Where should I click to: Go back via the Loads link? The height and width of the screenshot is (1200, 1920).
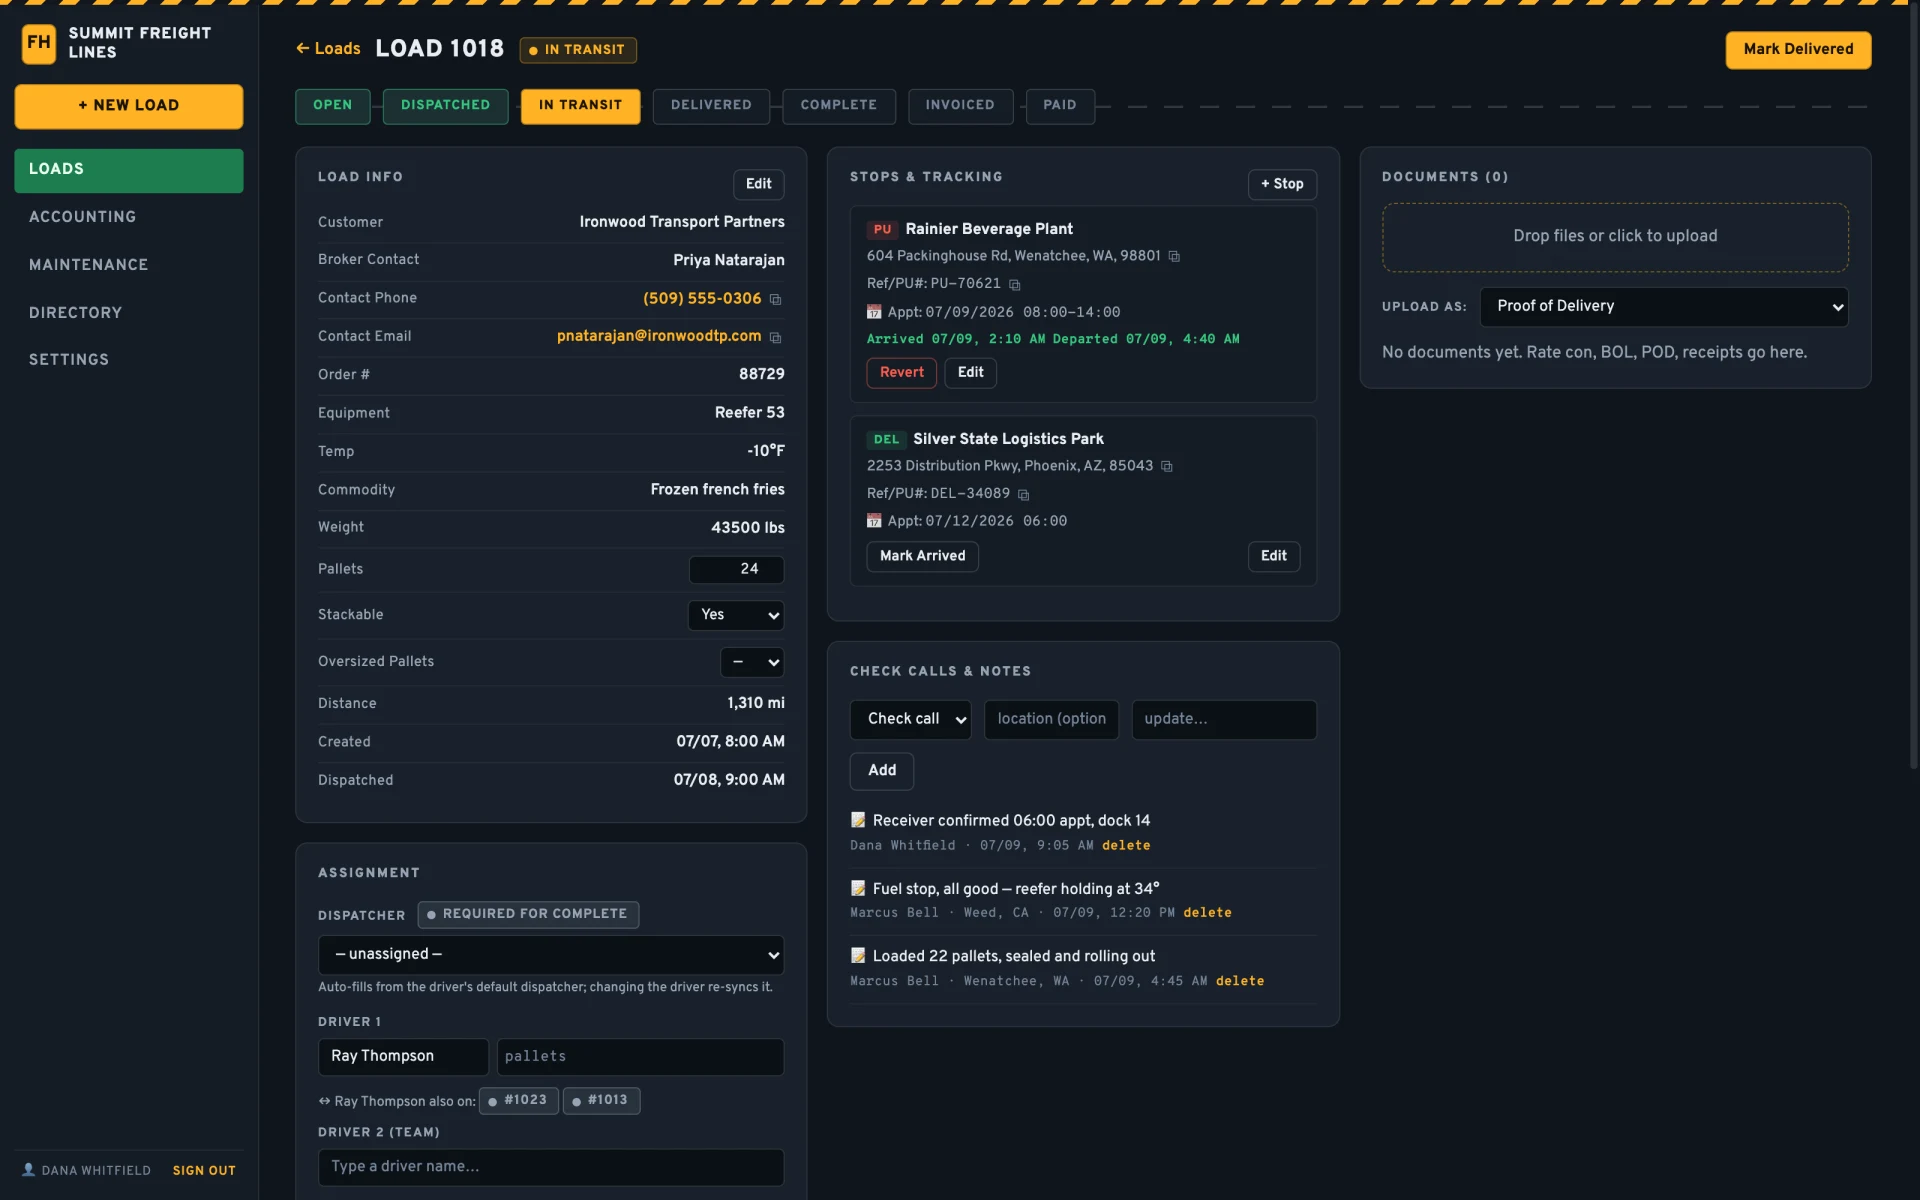pos(328,49)
